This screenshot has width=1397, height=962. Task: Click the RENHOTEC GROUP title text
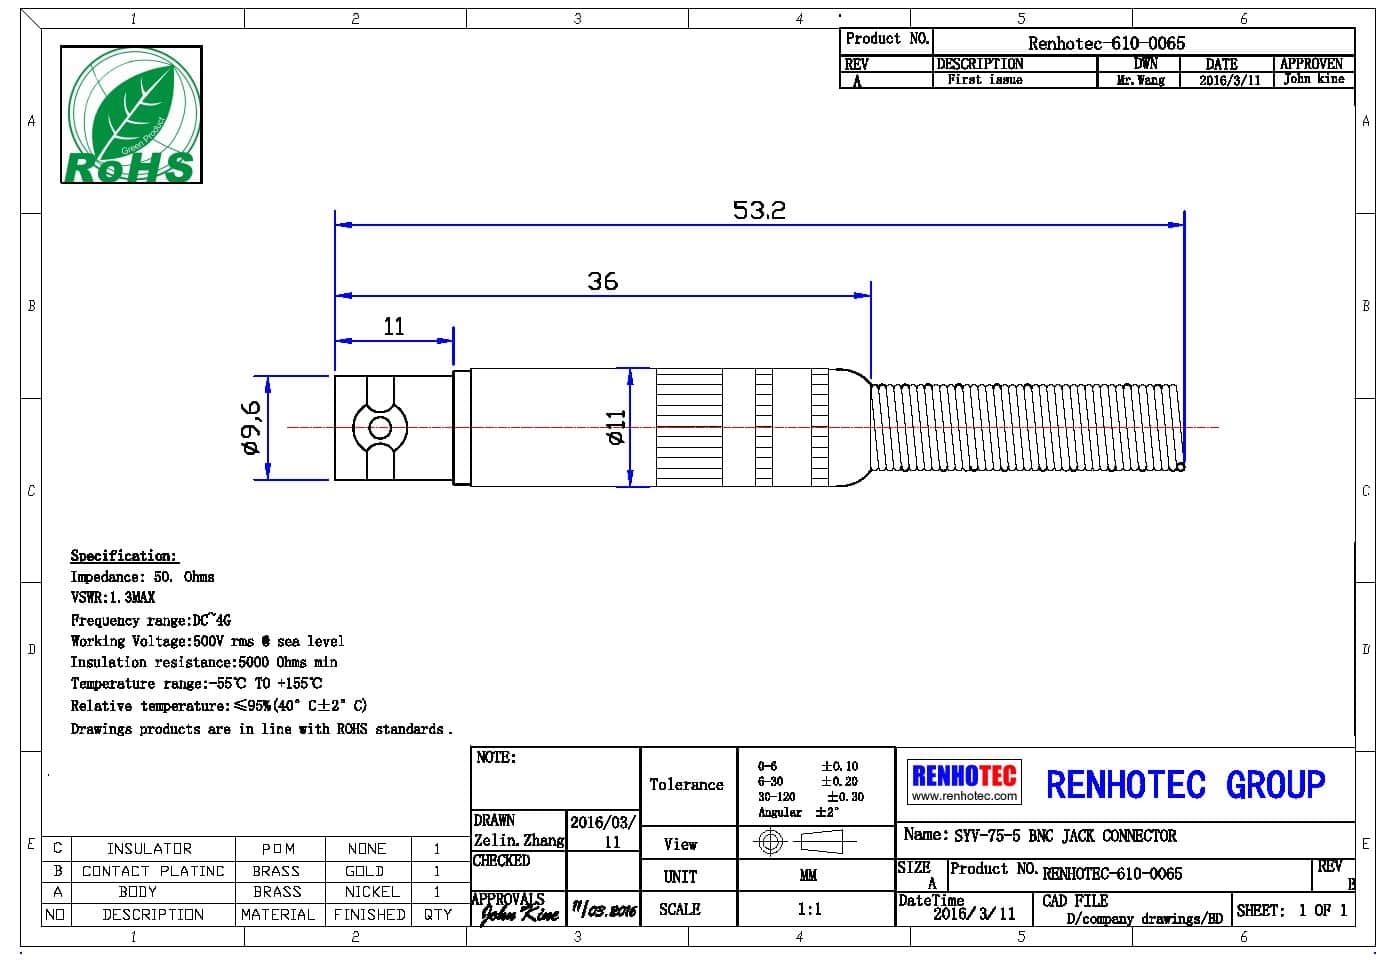click(1185, 785)
